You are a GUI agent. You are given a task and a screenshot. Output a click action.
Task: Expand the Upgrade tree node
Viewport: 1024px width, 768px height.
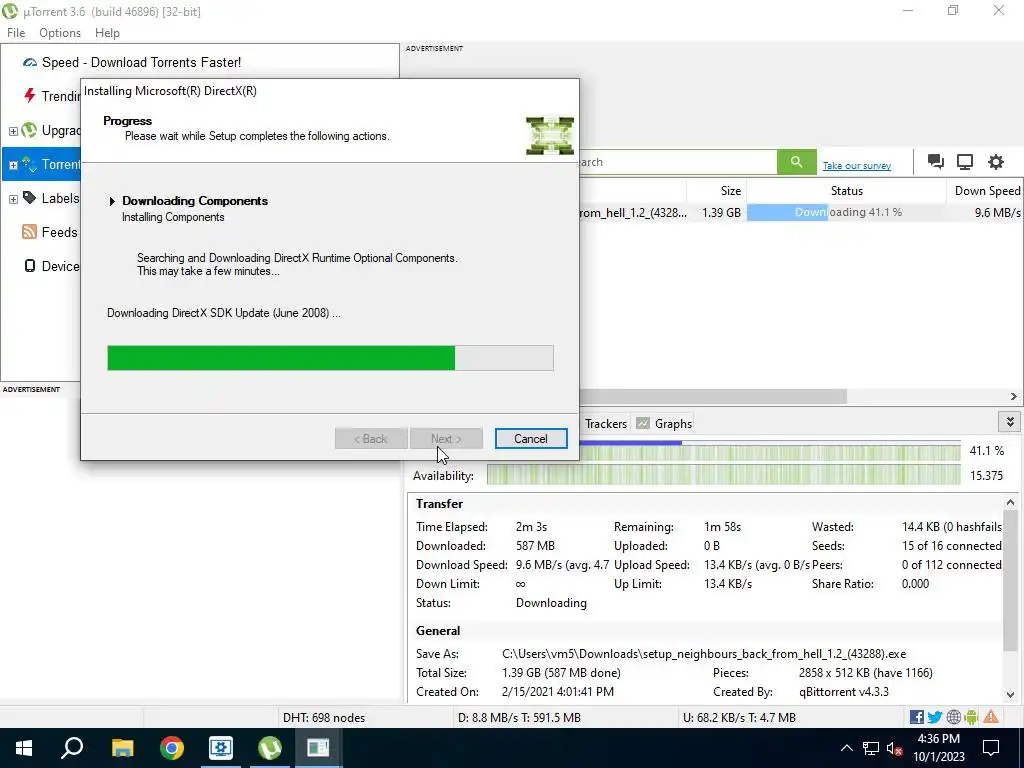tap(13, 131)
